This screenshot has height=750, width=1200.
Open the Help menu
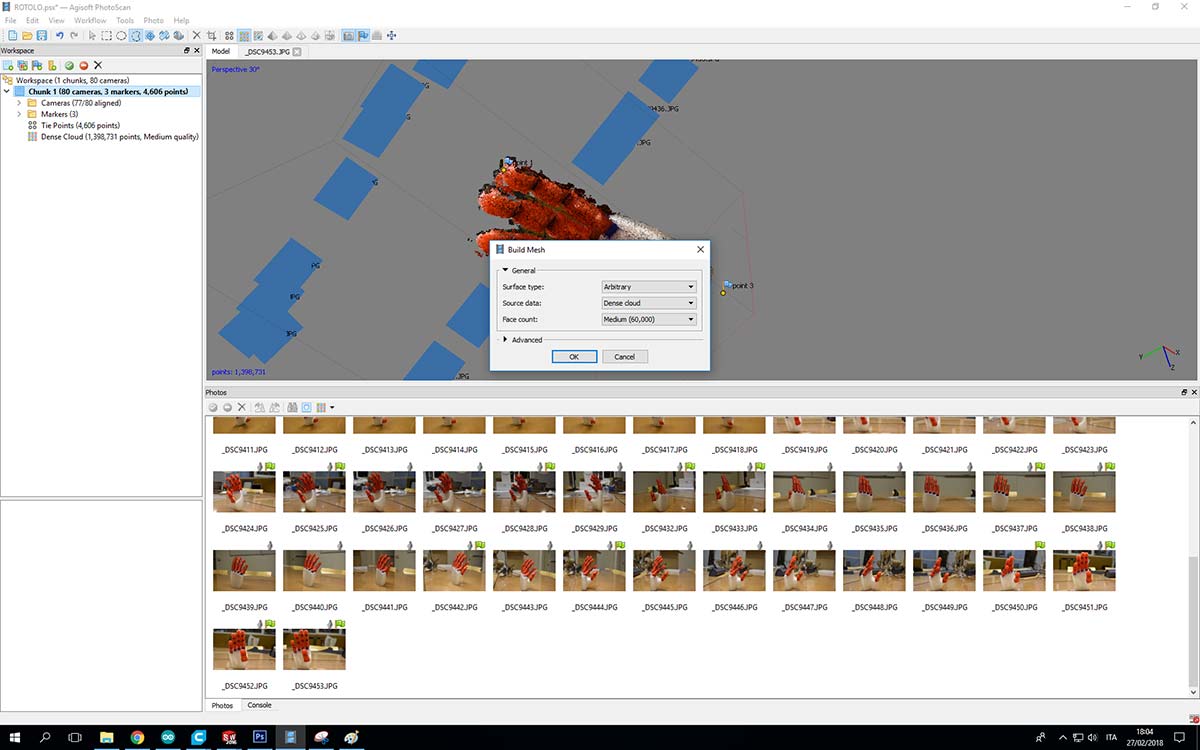pyautogui.click(x=181, y=20)
